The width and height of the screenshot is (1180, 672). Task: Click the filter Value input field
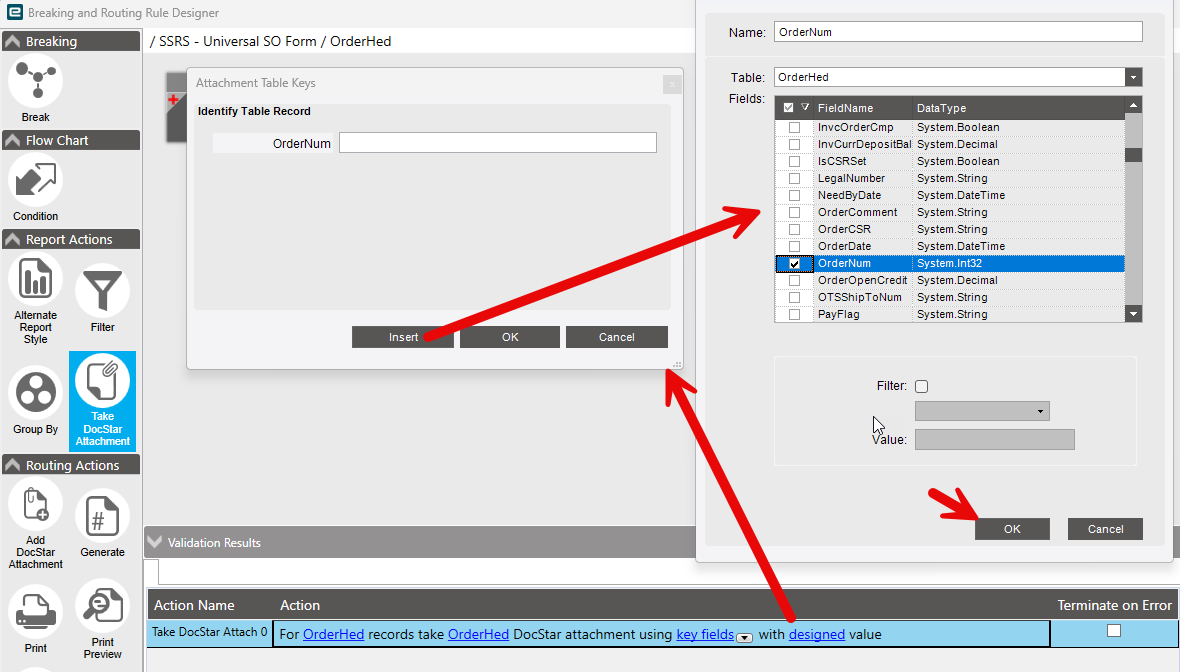(994, 439)
